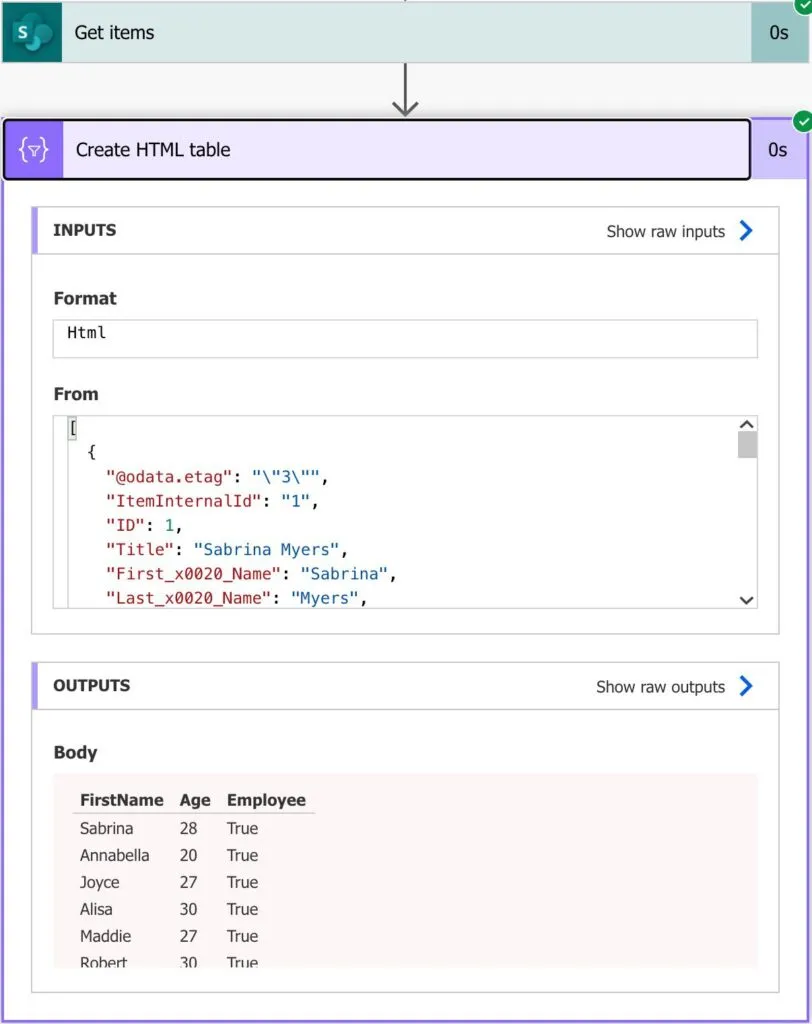This screenshot has height=1024, width=812.
Task: Click the green success checkmark on Create HTML table
Action: click(802, 122)
